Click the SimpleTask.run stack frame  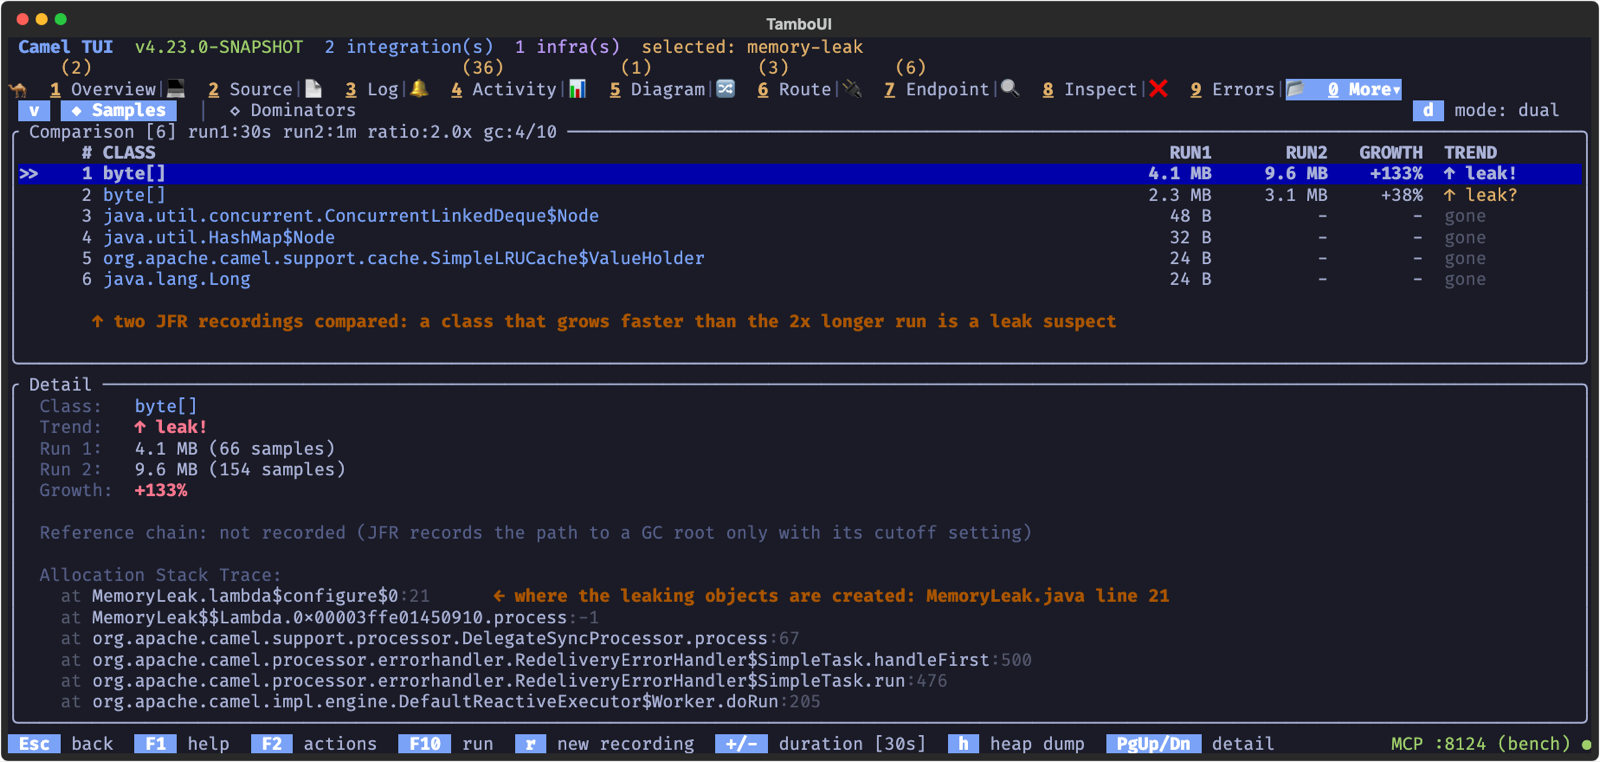(504, 681)
